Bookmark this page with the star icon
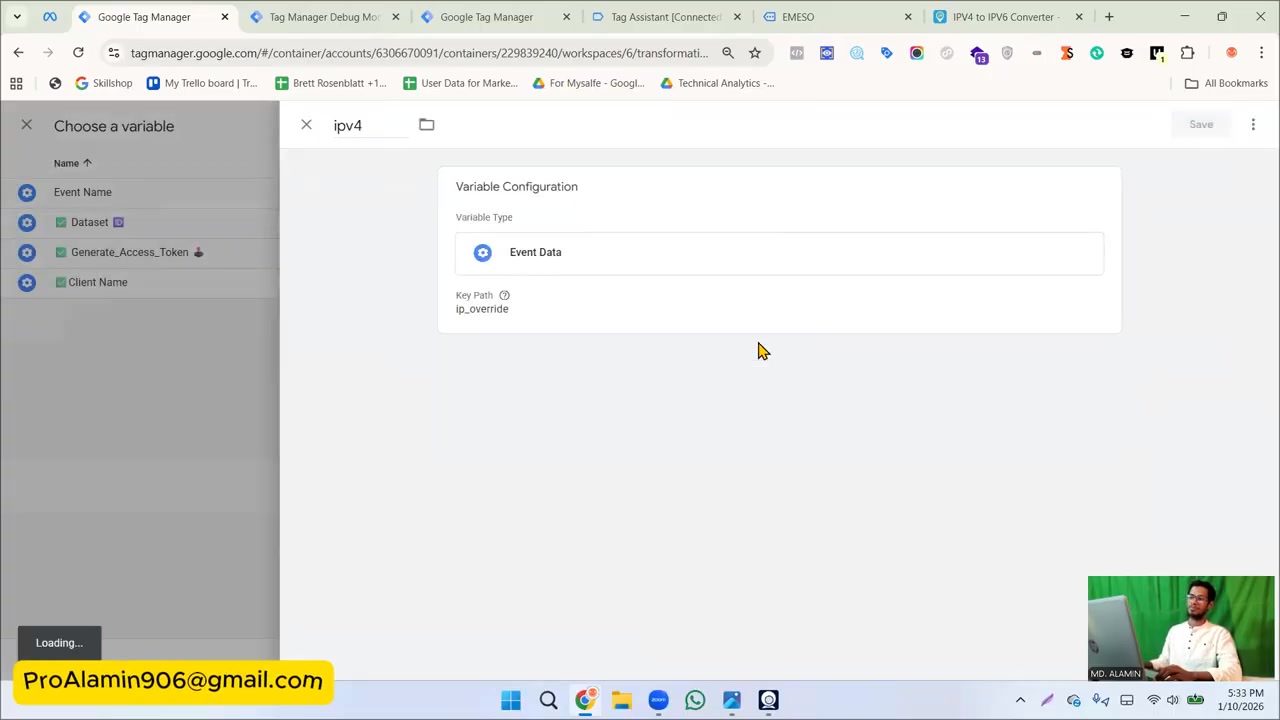The image size is (1280, 720). coord(755,53)
